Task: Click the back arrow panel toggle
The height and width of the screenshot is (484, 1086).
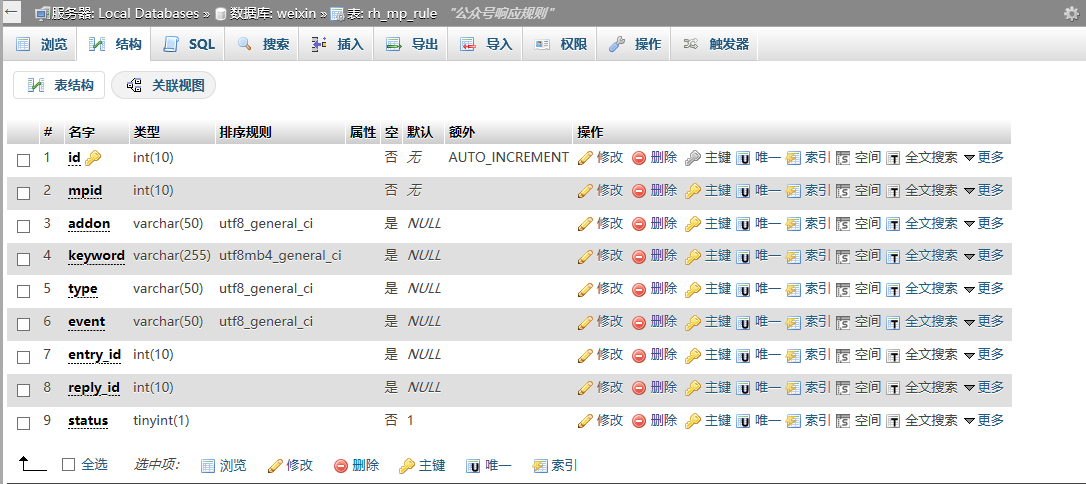Action: [x=12, y=12]
